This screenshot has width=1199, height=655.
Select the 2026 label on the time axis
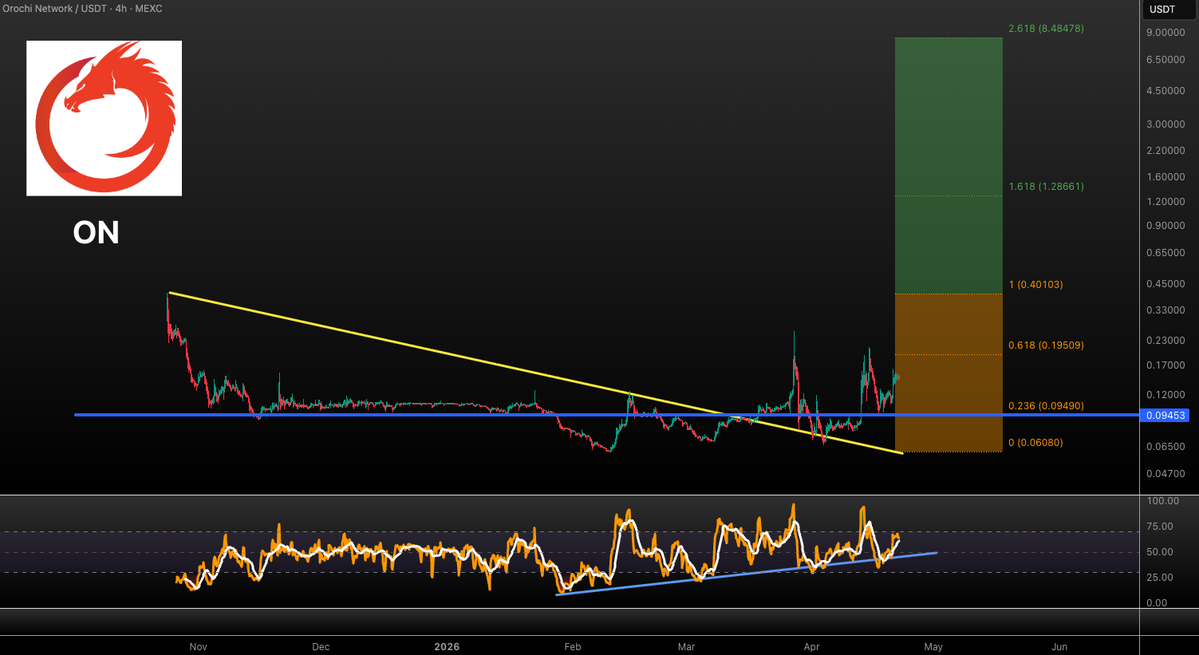(x=446, y=646)
